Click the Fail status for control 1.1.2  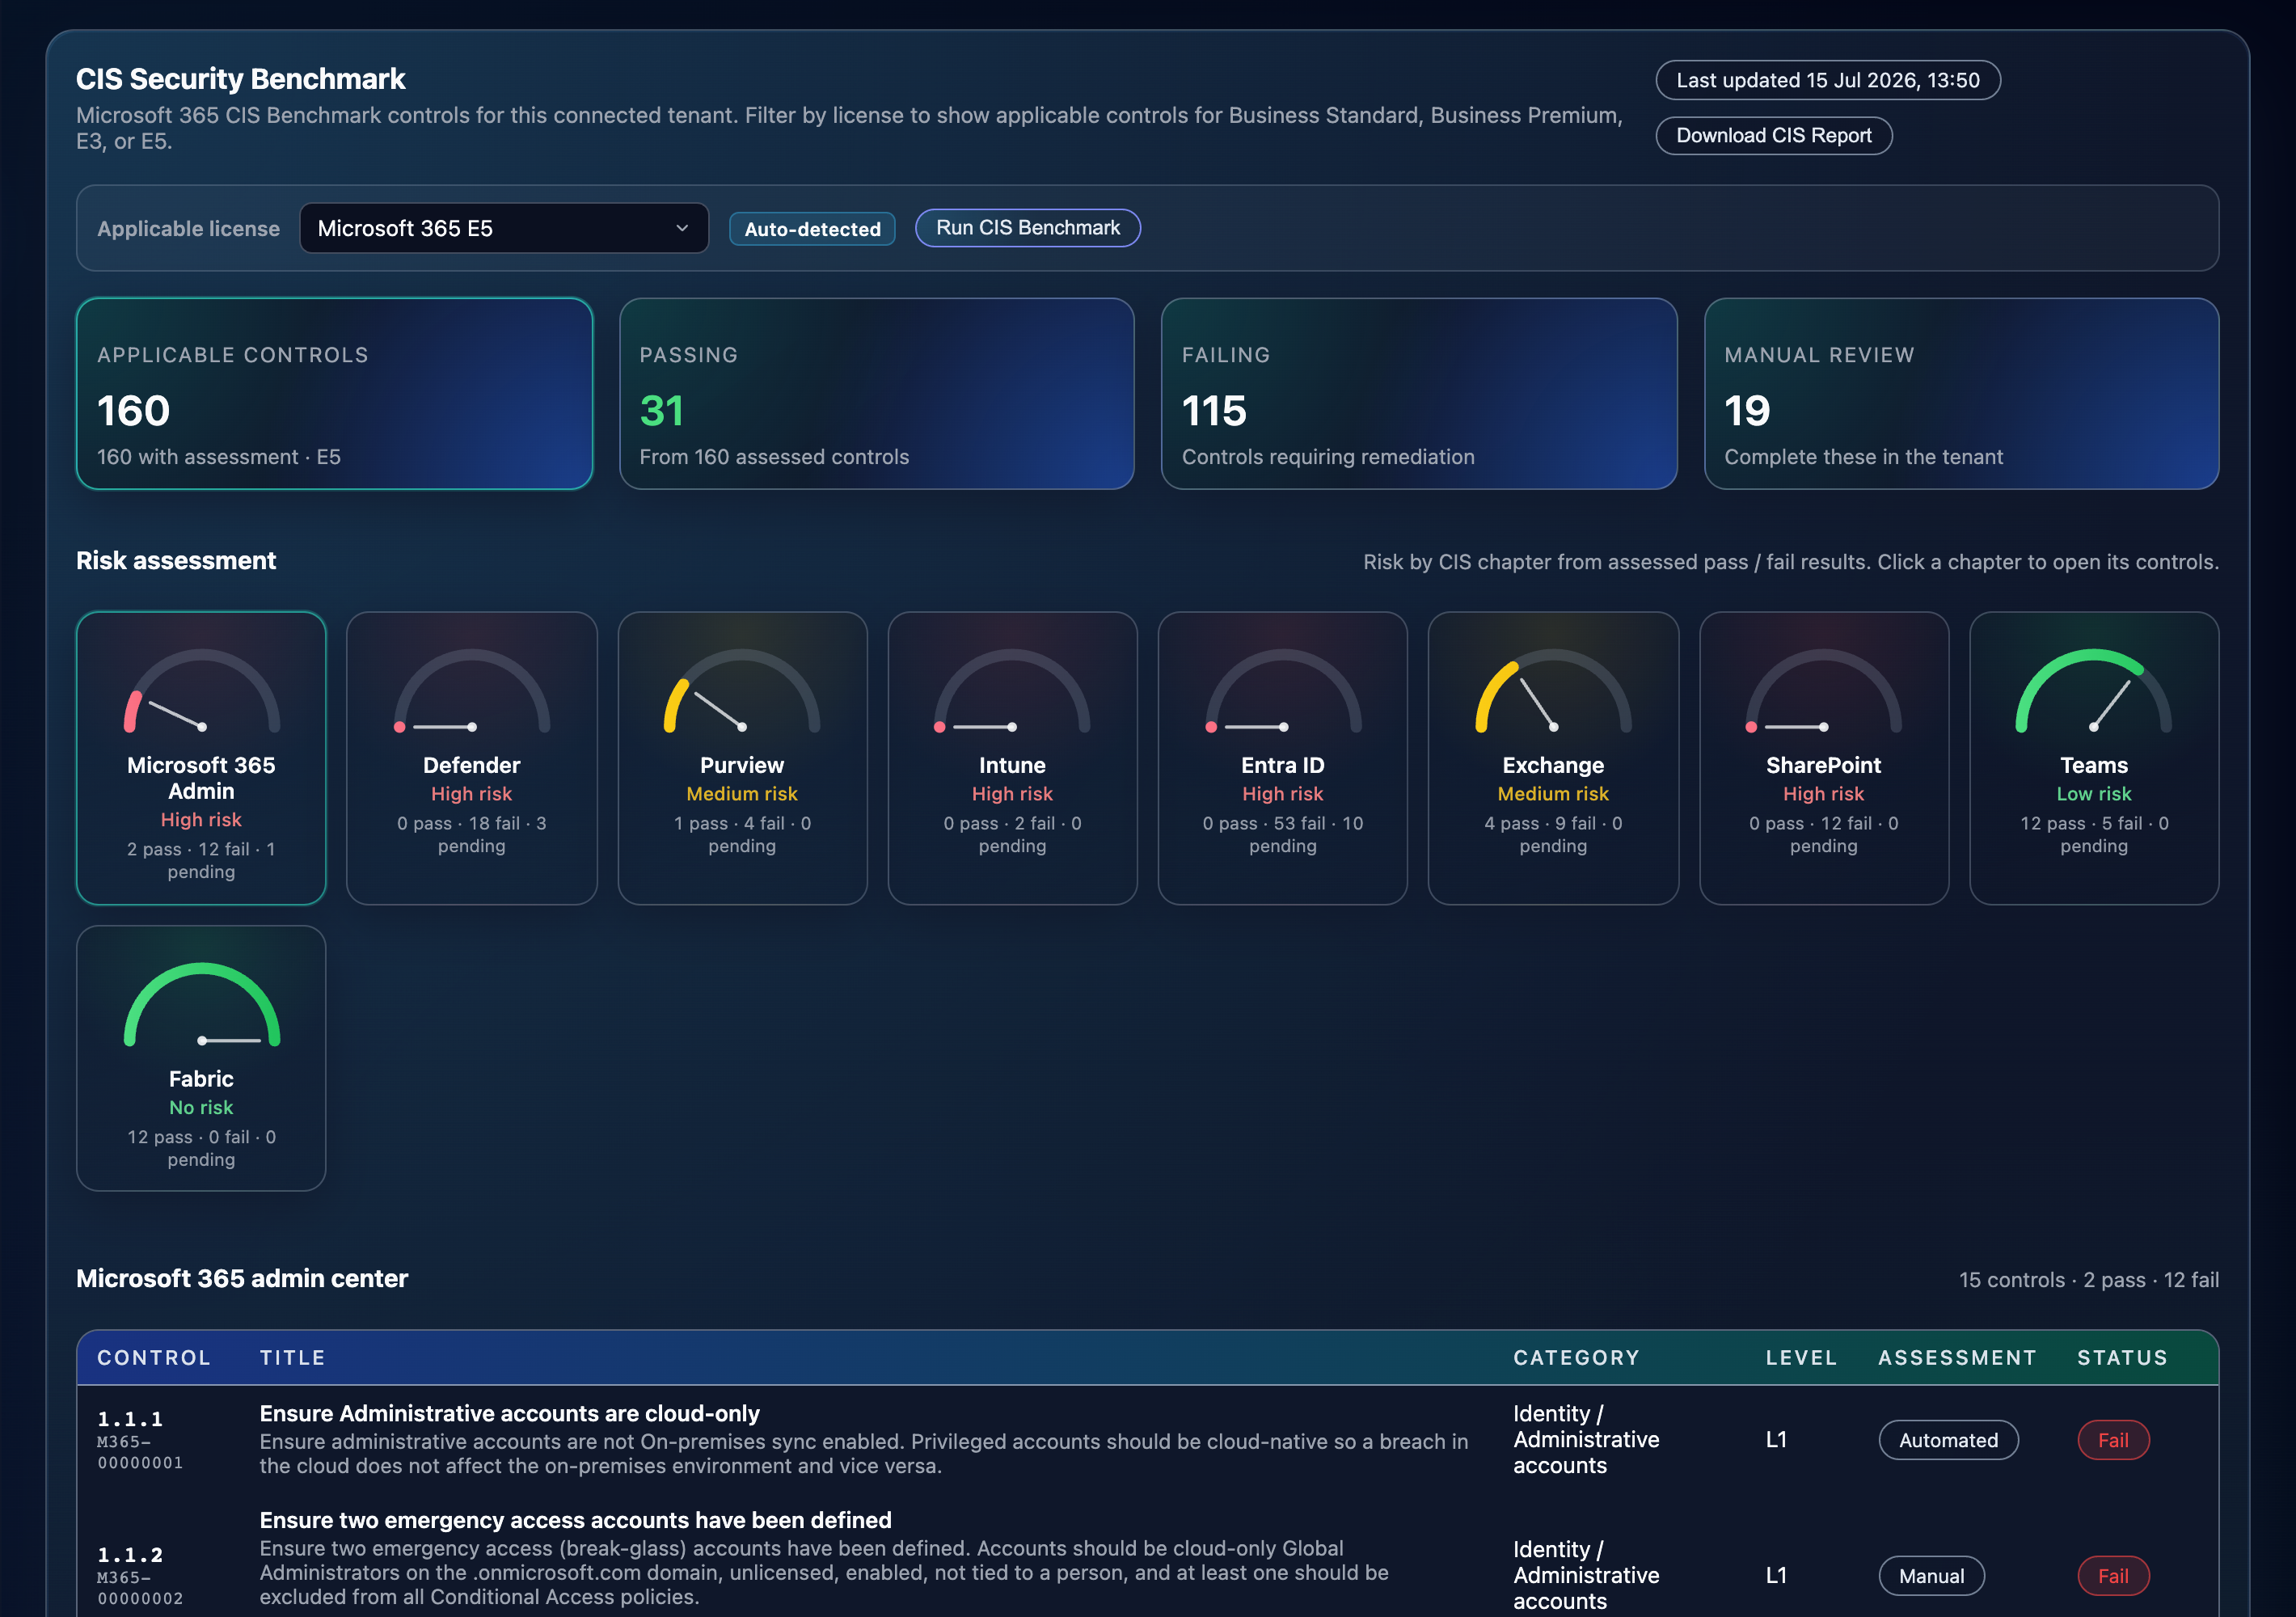[2113, 1576]
